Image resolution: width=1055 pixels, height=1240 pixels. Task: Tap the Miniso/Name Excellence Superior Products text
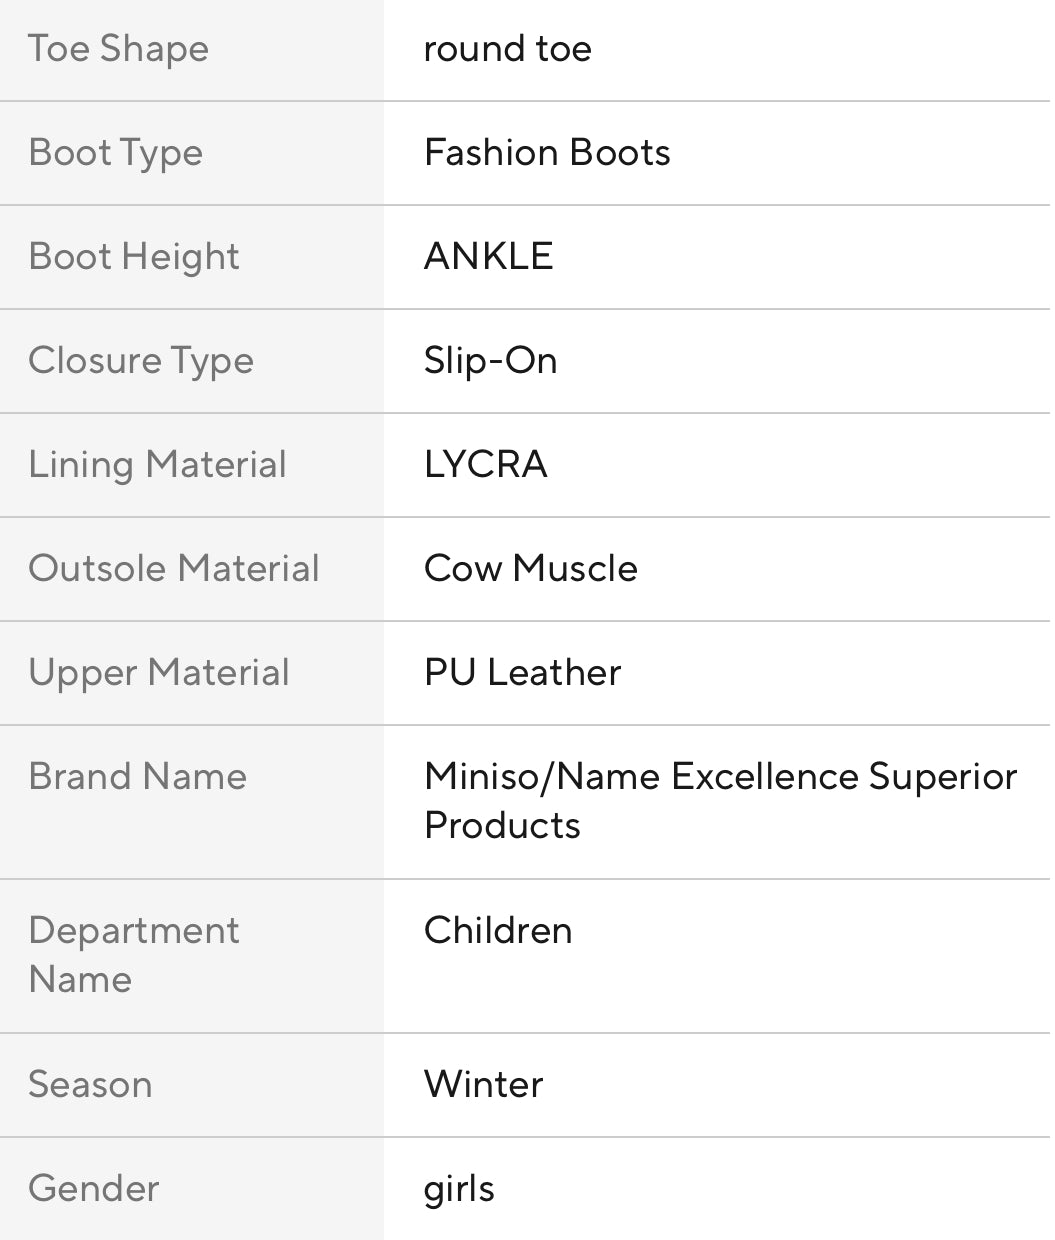720,801
